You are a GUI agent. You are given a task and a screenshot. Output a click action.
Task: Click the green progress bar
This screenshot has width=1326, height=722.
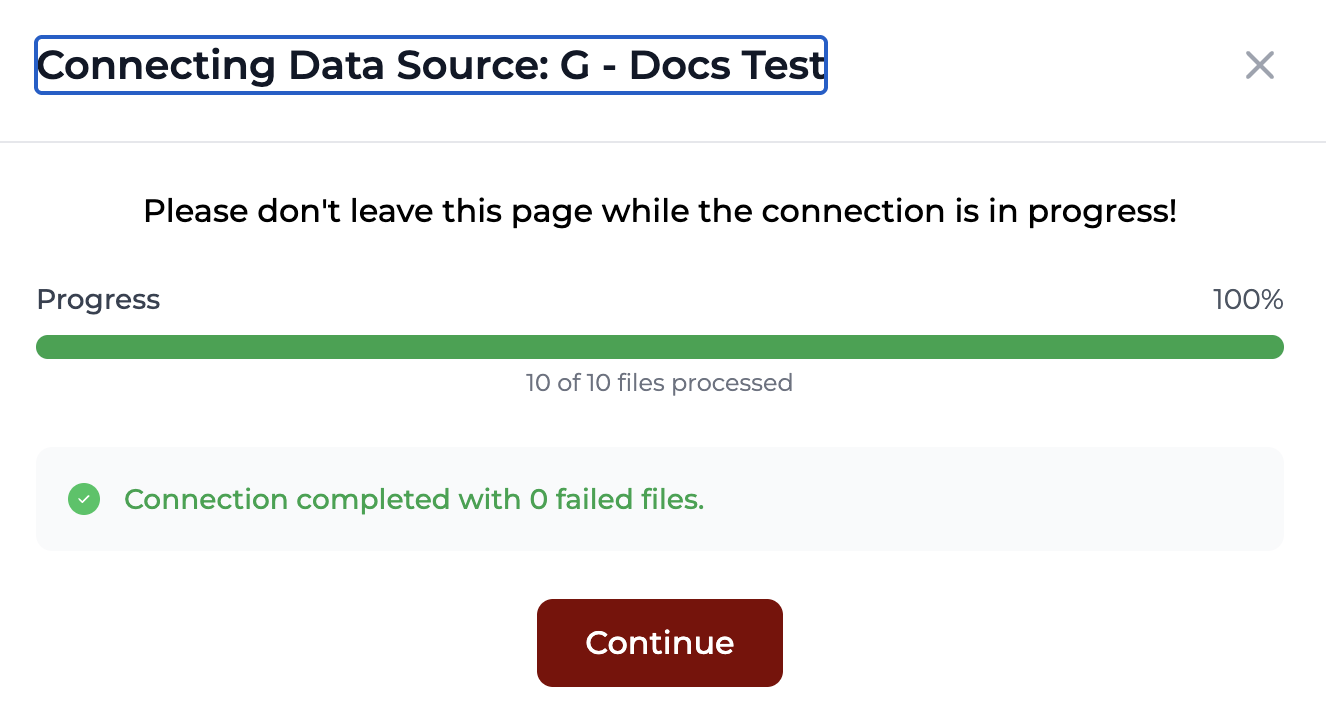pyautogui.click(x=659, y=347)
